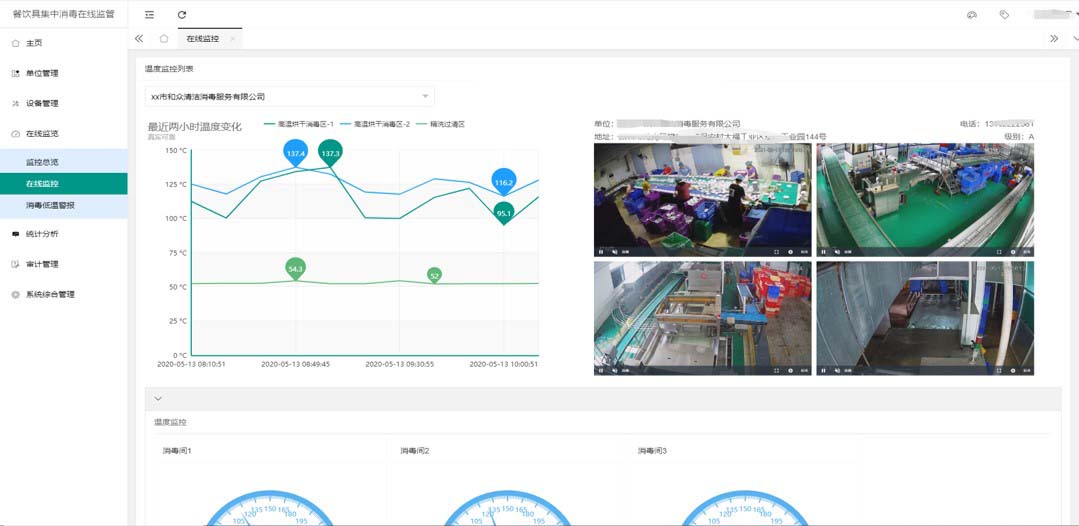Click the tag icon in the header
The image size is (1079, 526).
1004,14
